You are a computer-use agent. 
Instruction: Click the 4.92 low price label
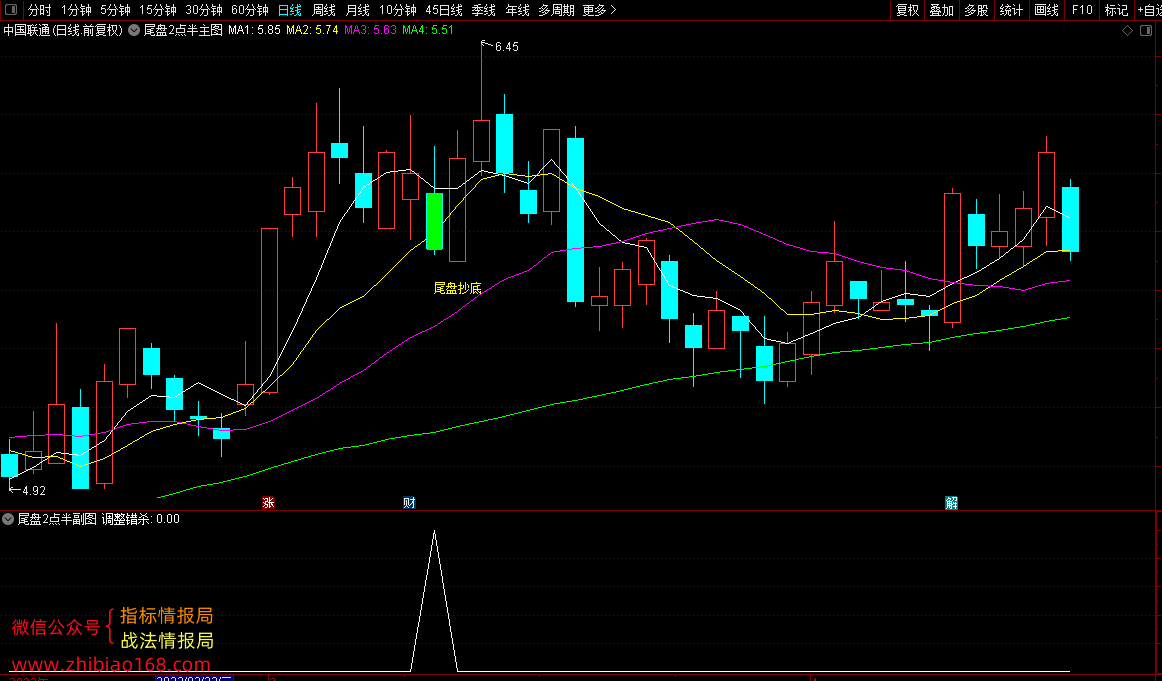click(x=34, y=491)
